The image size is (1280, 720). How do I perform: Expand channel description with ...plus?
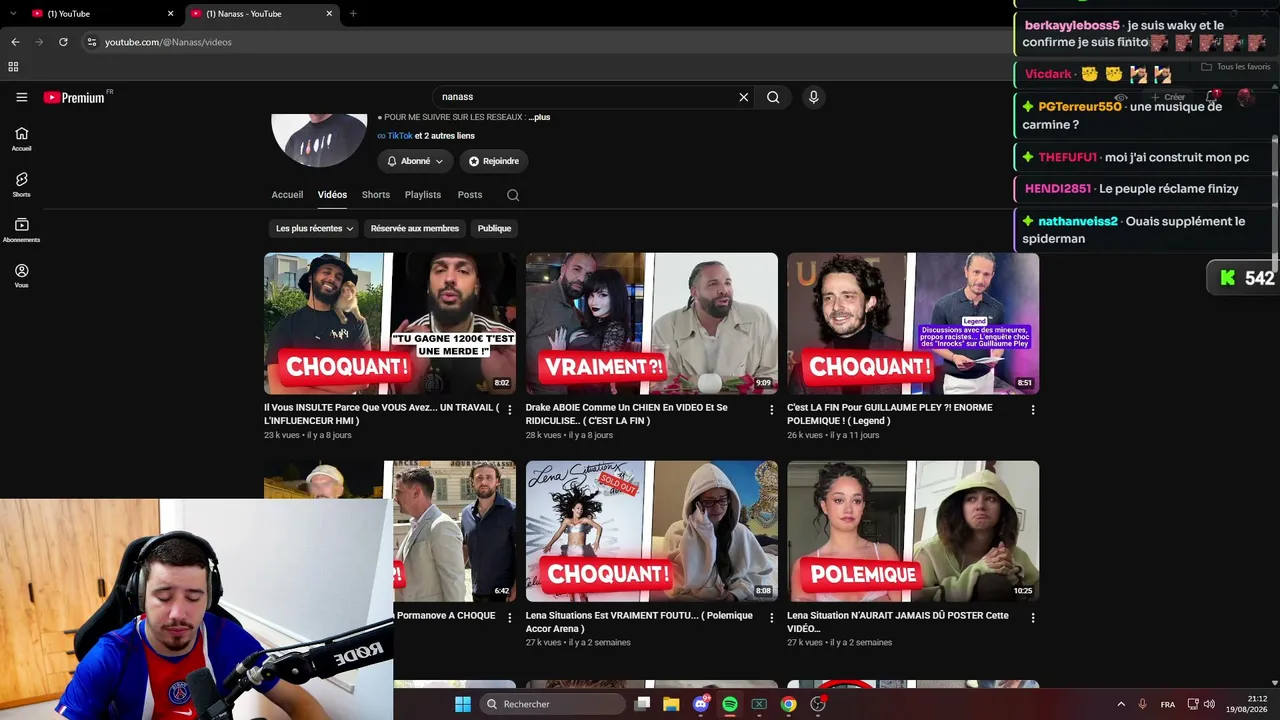click(x=540, y=117)
